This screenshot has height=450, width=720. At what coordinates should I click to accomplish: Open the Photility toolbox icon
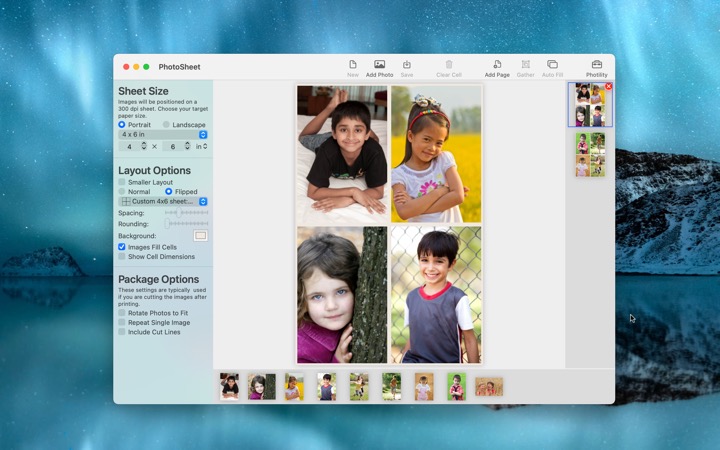tap(596, 64)
